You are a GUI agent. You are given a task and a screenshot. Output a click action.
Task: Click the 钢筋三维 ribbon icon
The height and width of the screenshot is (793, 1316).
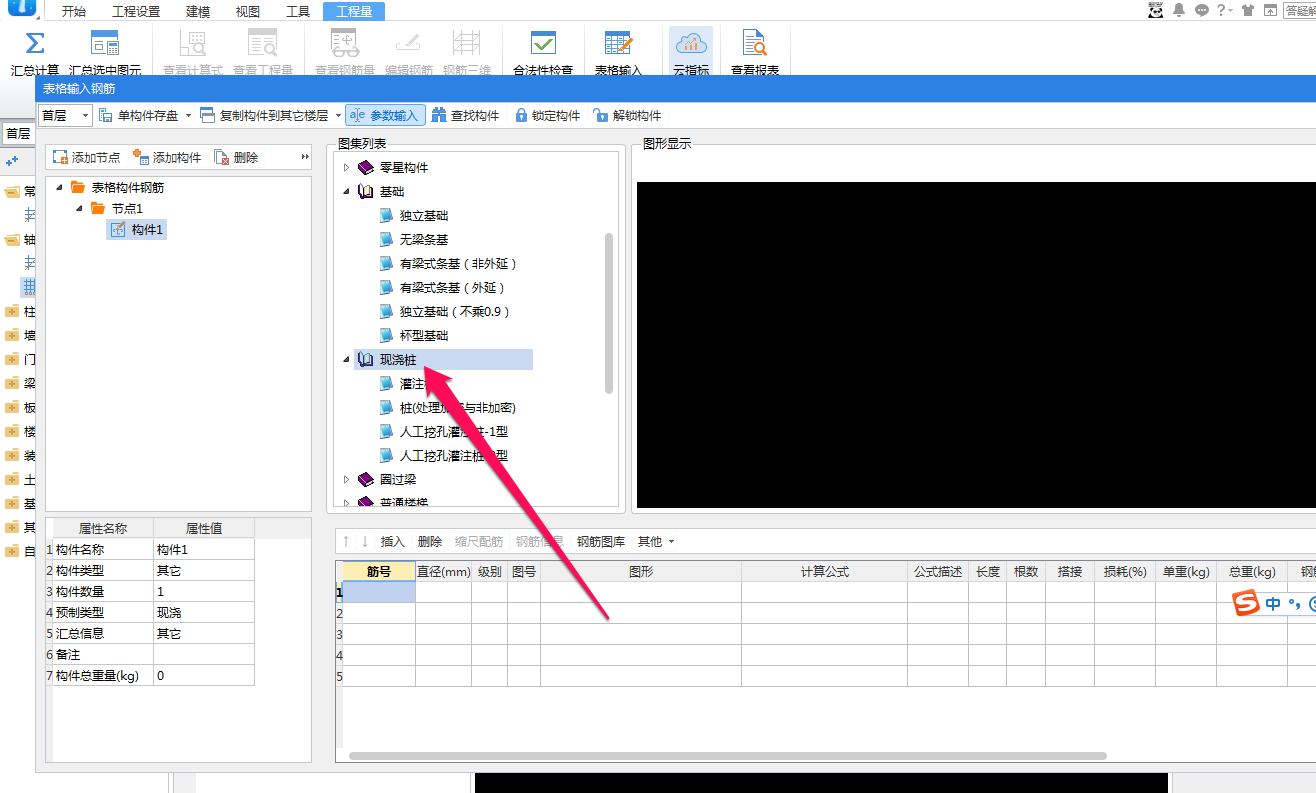(466, 44)
